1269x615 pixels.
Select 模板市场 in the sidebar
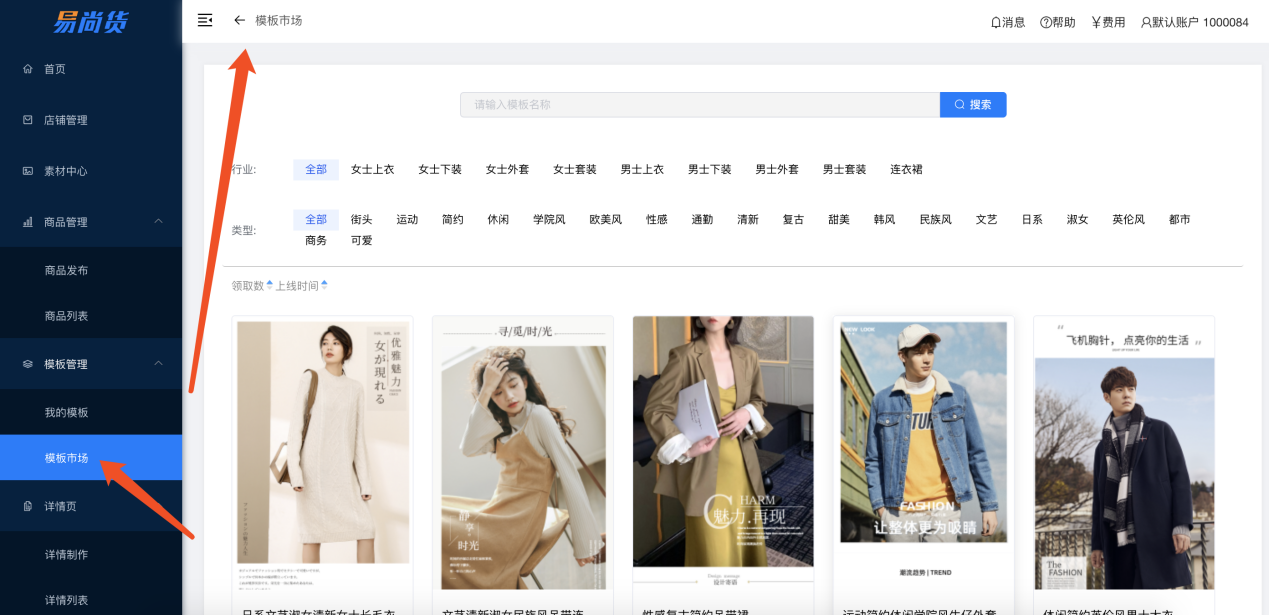(91, 458)
